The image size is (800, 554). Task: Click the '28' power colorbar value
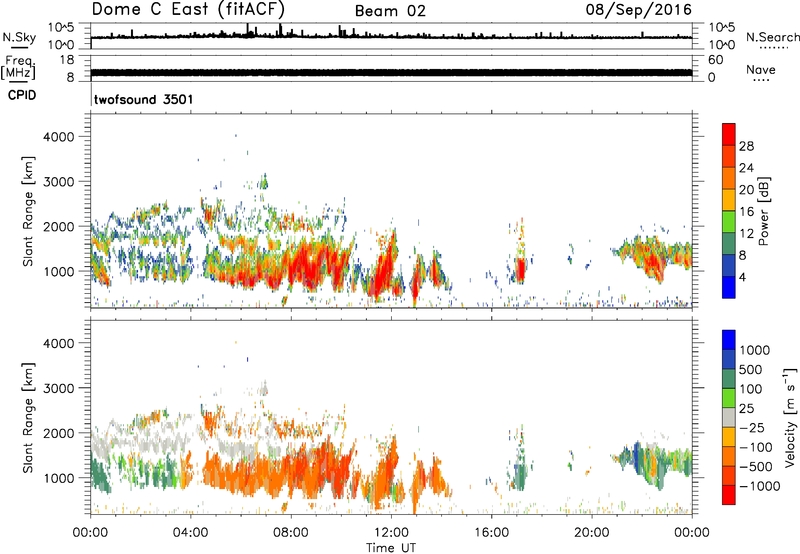(746, 146)
